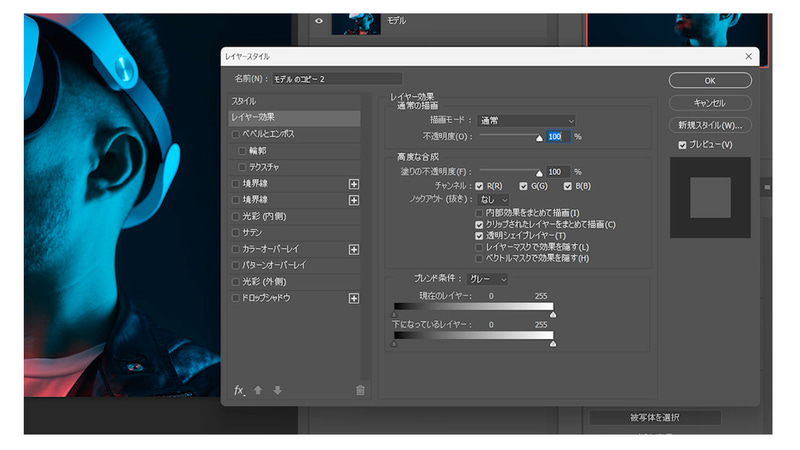The width and height of the screenshot is (800, 450).
Task: Click the モデル layer thumbnail
Action: click(x=356, y=23)
